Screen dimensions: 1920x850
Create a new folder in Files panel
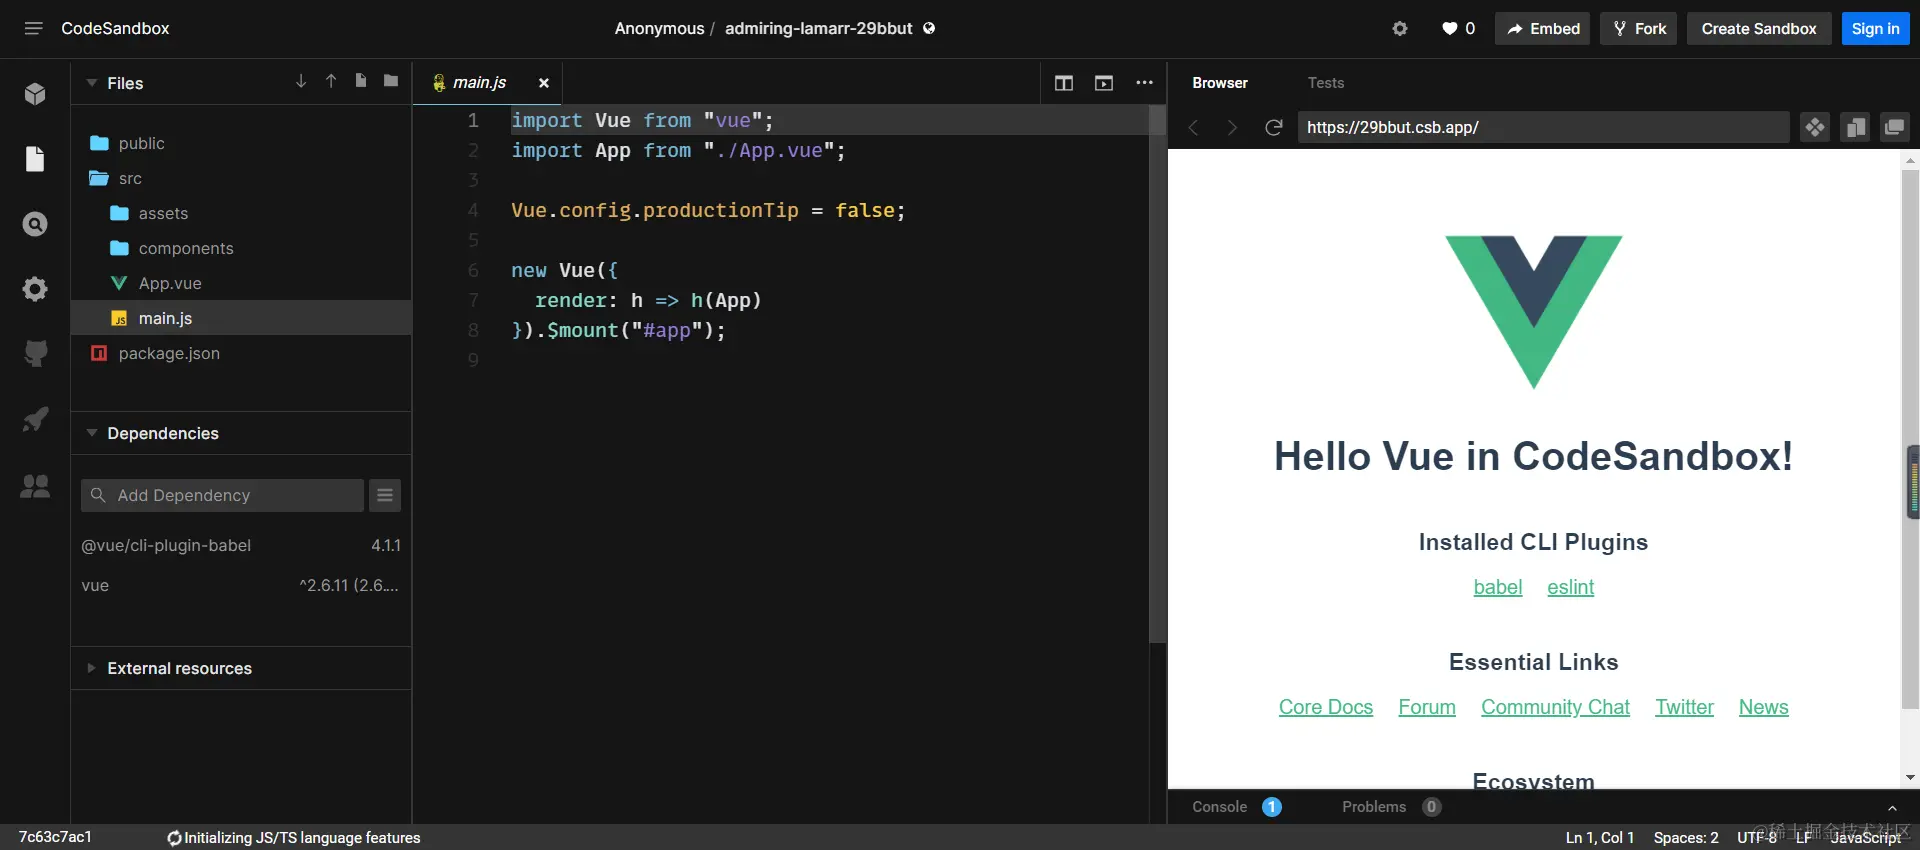click(x=391, y=81)
